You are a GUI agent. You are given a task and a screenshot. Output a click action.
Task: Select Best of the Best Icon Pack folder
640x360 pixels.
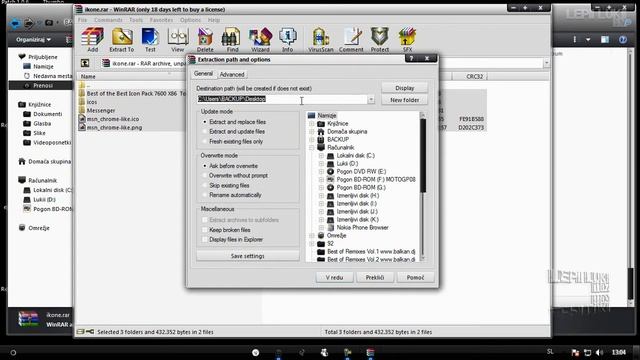tap(132, 93)
